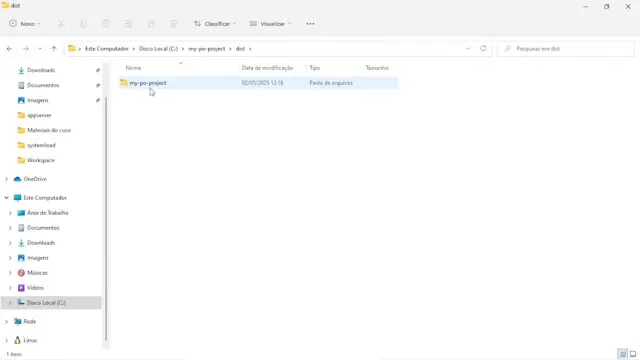Expand the address bar history dropdown
Image resolution: width=640 pixels, height=360 pixels.
[x=468, y=49]
